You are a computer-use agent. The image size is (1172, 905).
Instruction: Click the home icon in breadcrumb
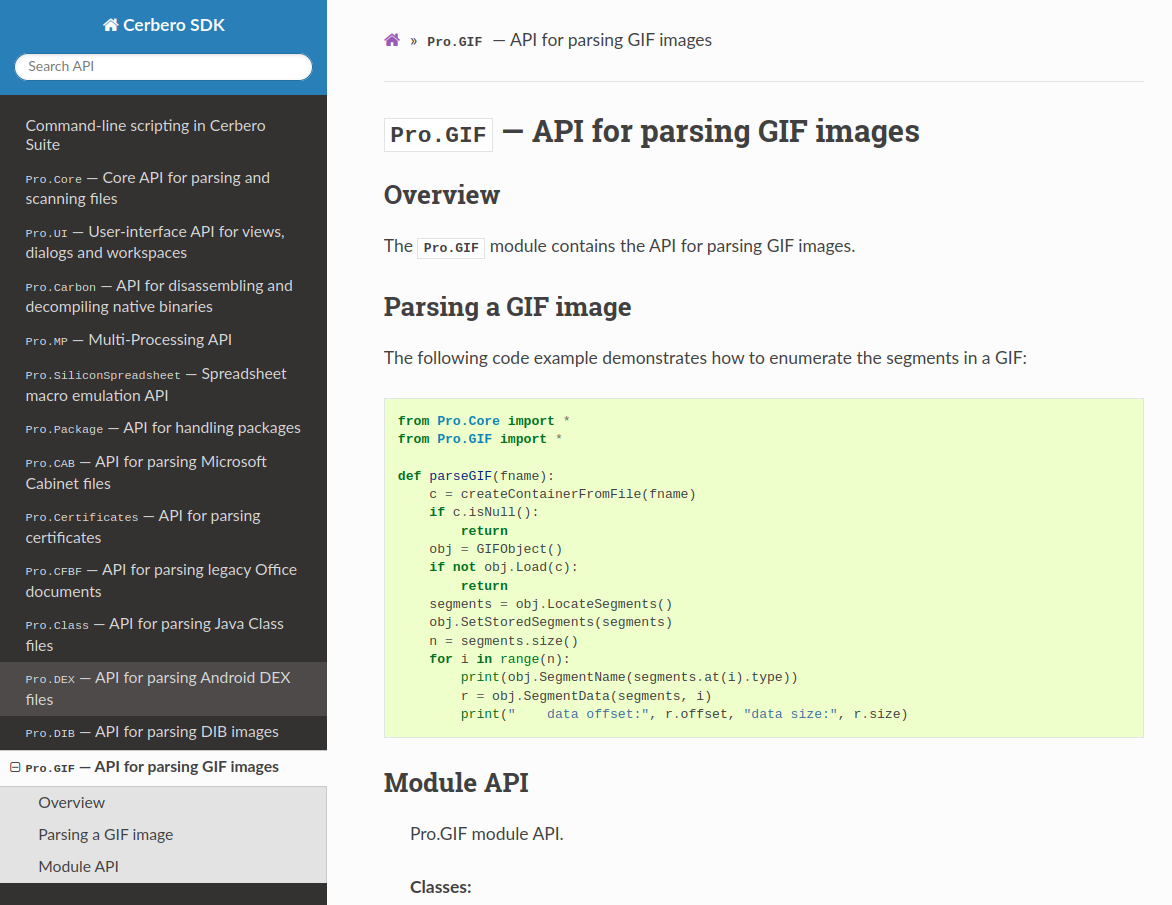[392, 40]
